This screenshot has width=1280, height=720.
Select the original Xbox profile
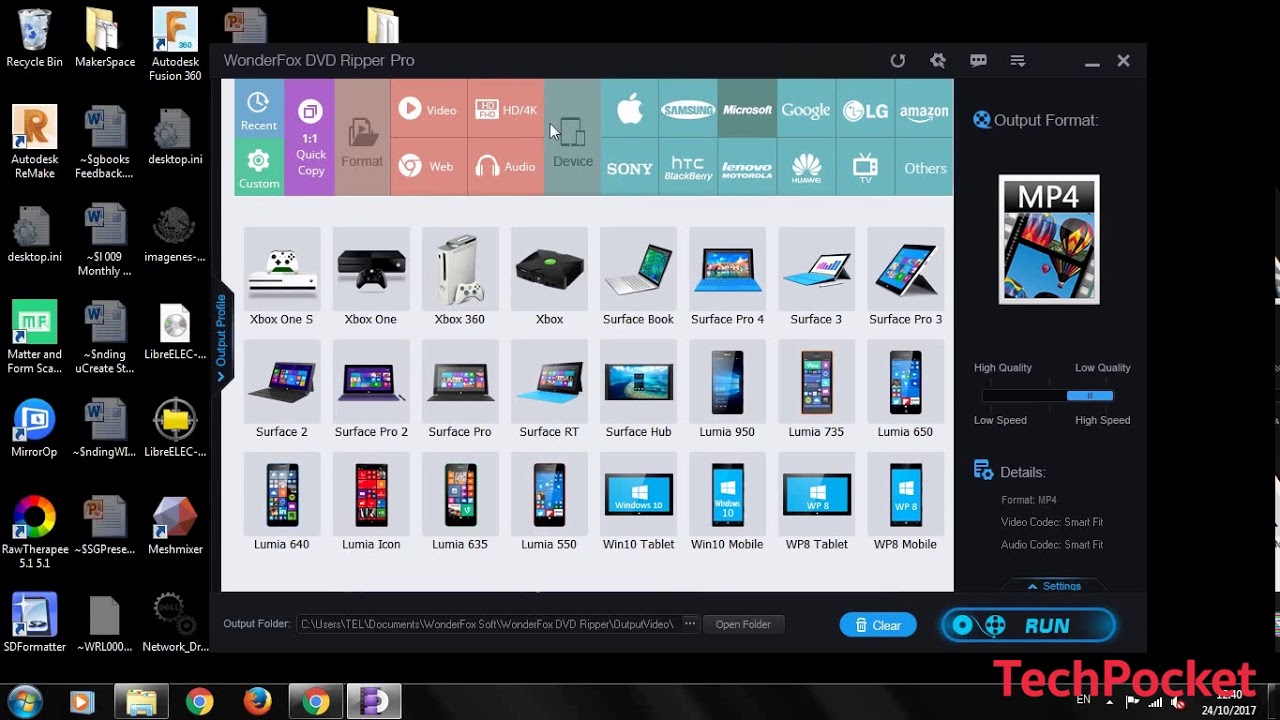click(549, 277)
